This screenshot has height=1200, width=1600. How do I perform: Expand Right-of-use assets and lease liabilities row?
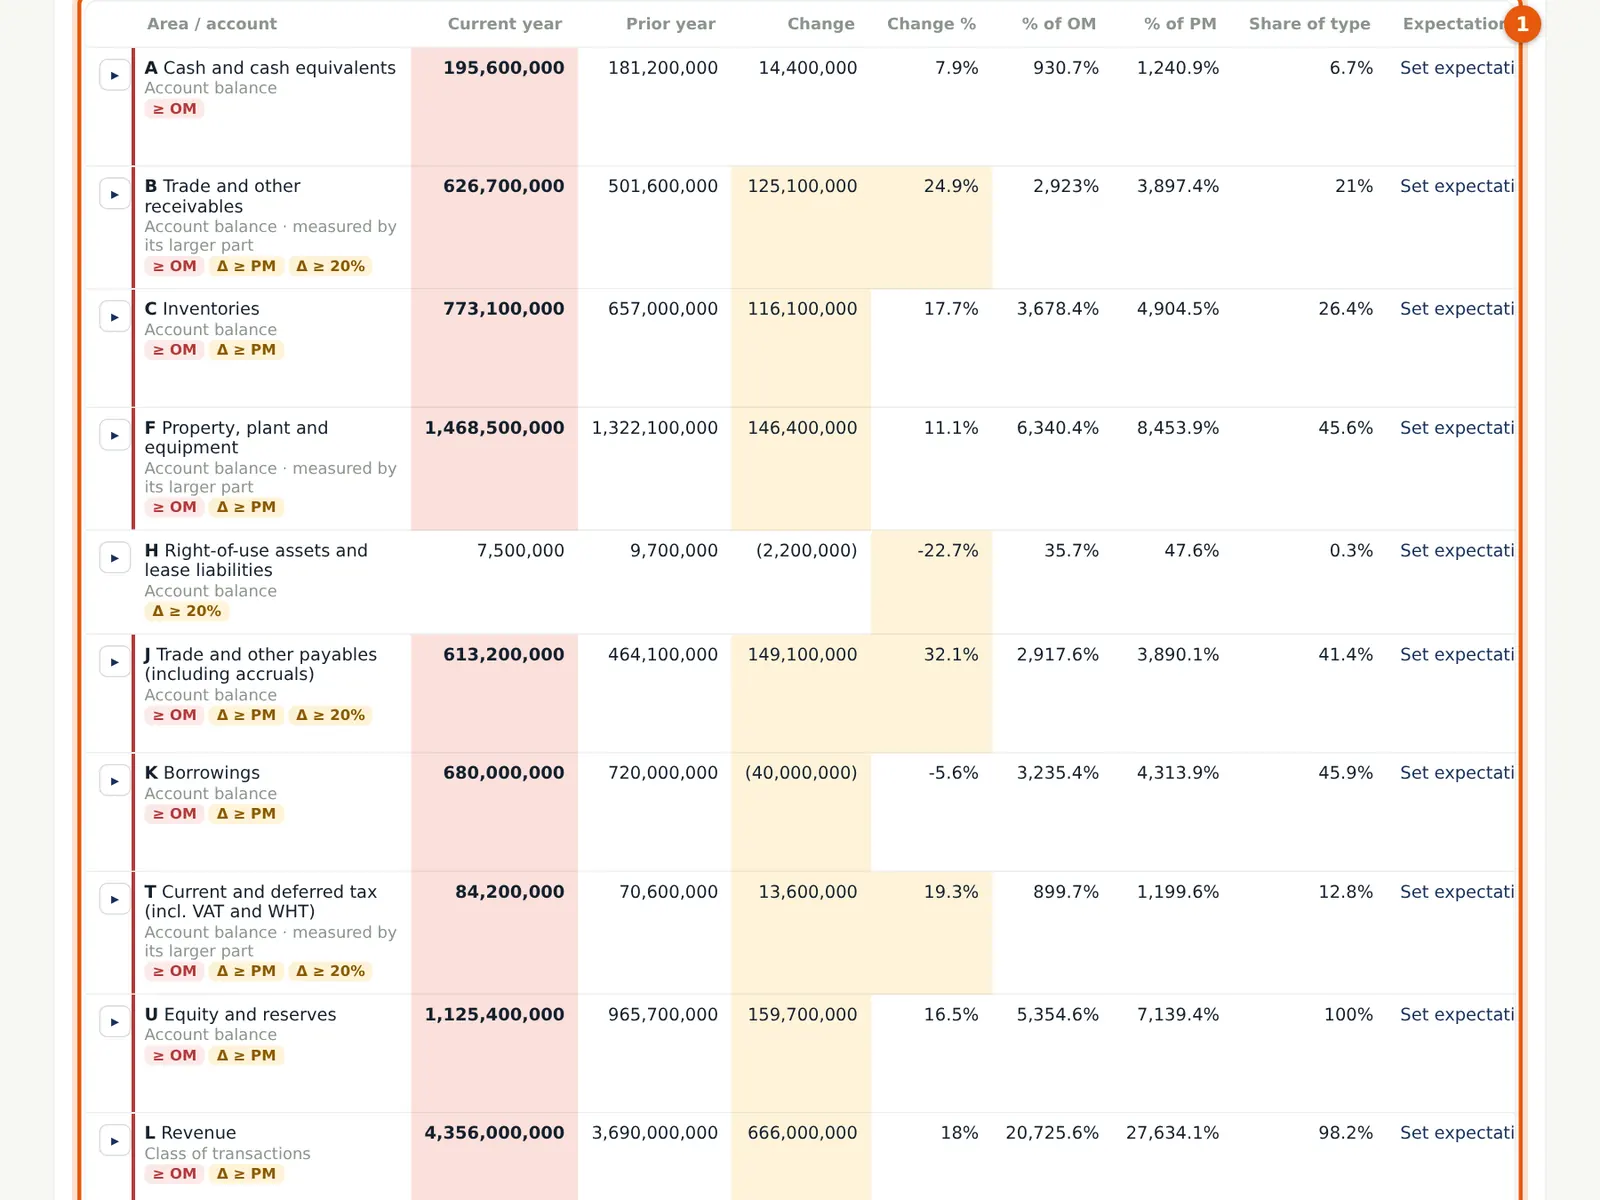(115, 558)
